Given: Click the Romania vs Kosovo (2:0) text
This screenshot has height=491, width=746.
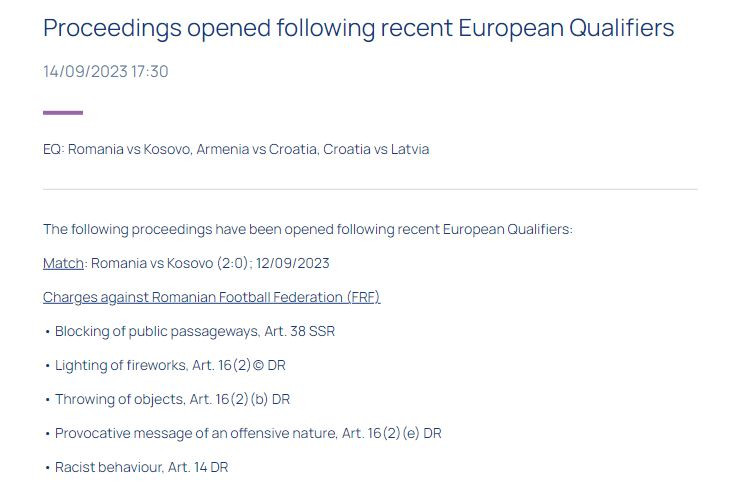Looking at the screenshot, I should pyautogui.click(x=171, y=263).
